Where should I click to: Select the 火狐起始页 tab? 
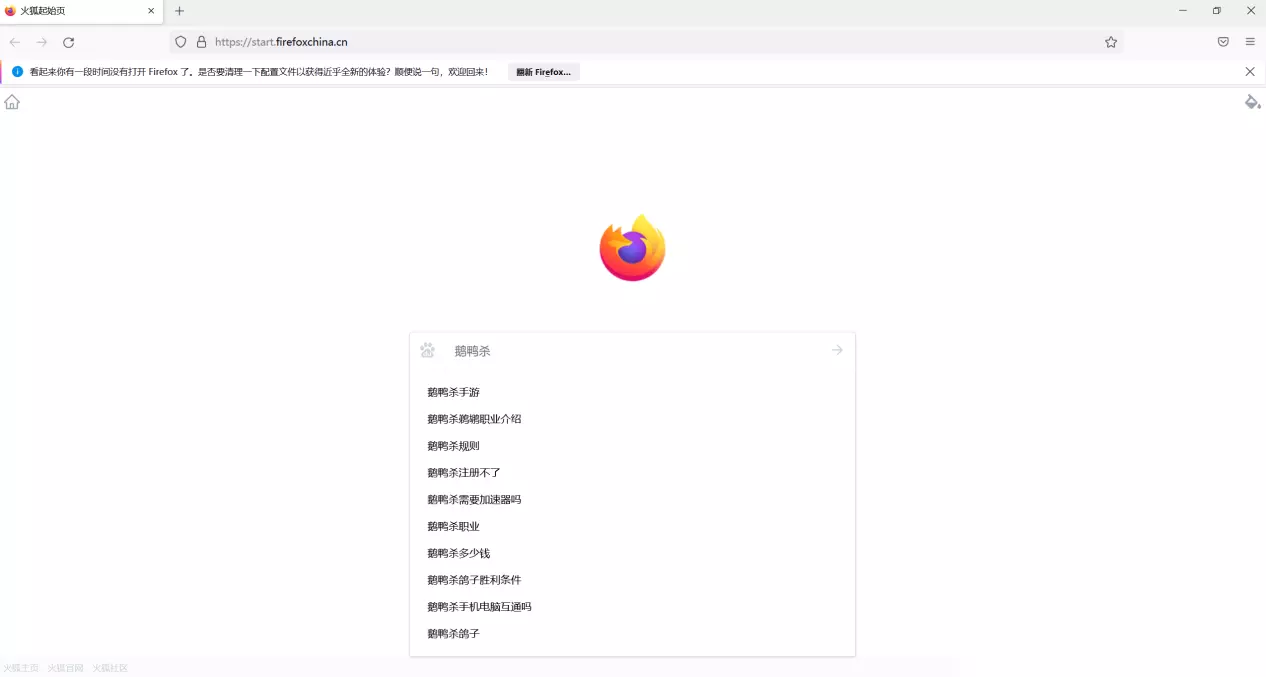click(81, 11)
